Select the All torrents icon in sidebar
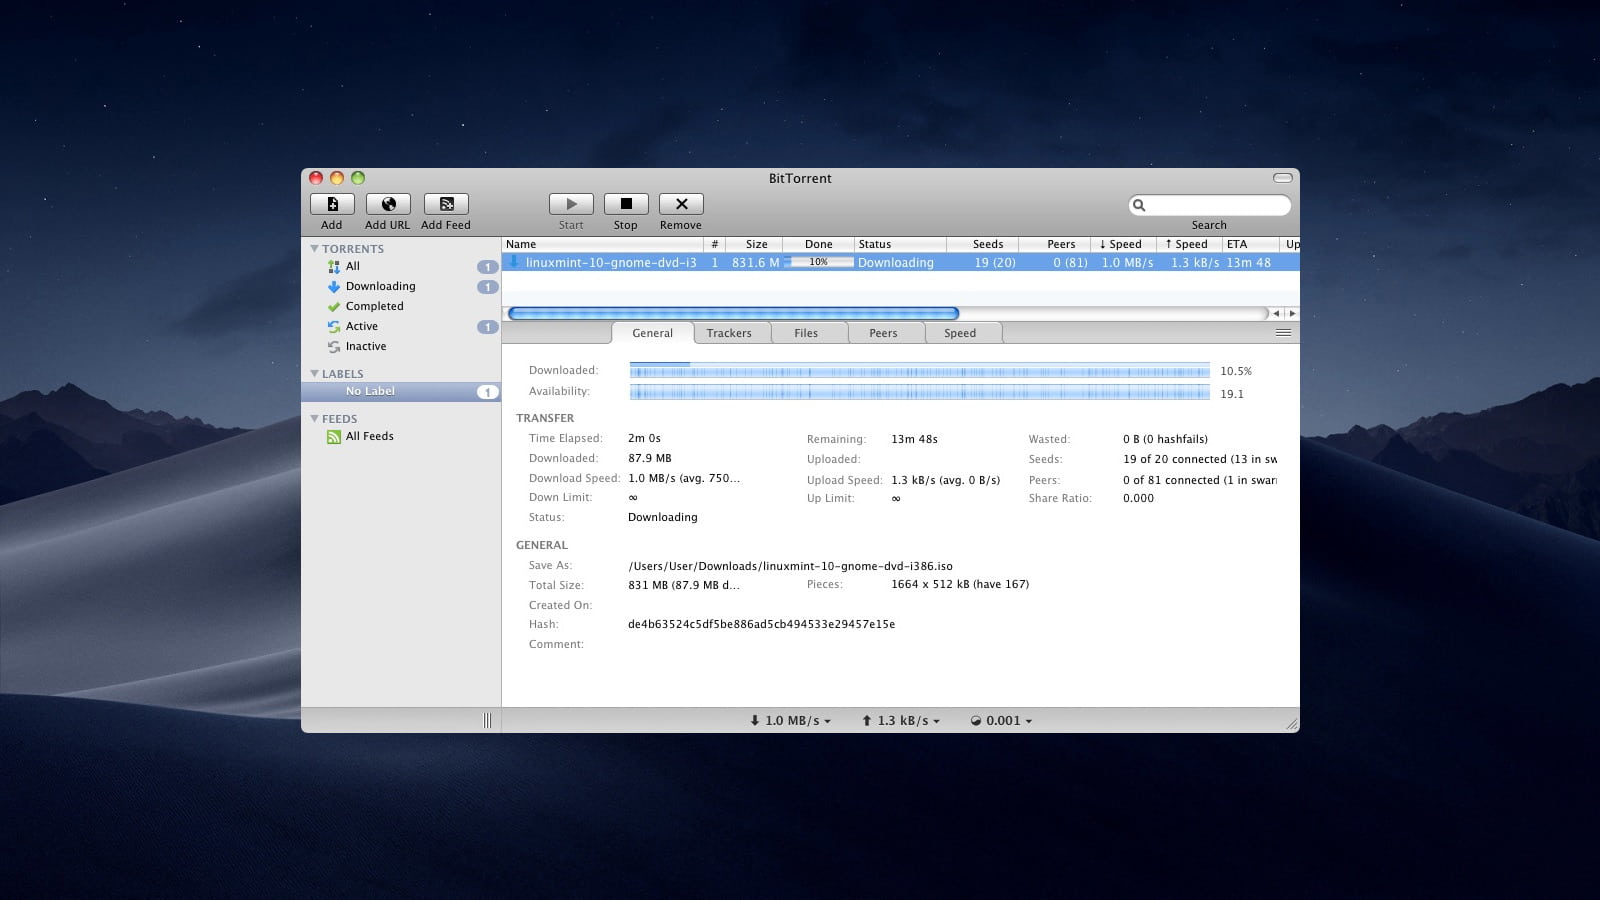The width and height of the screenshot is (1600, 900). point(334,267)
